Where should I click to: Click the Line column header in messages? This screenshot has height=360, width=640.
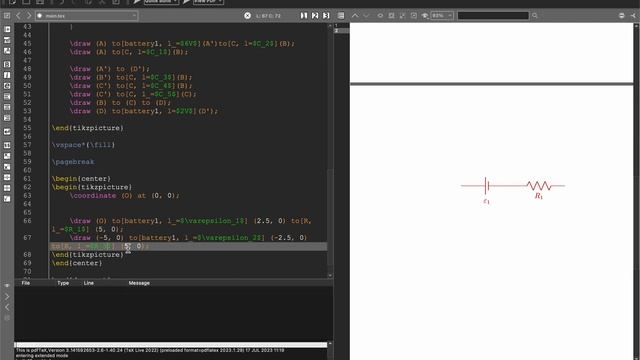[x=89, y=283]
